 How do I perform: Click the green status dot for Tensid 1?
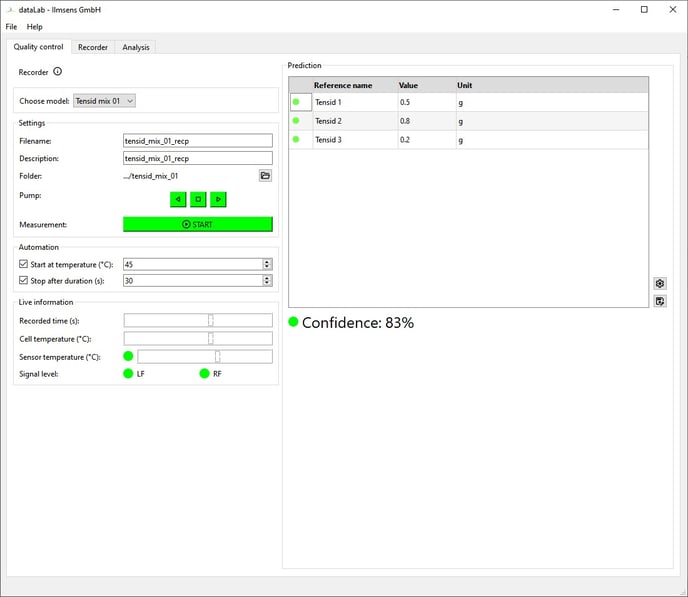pyautogui.click(x=296, y=102)
